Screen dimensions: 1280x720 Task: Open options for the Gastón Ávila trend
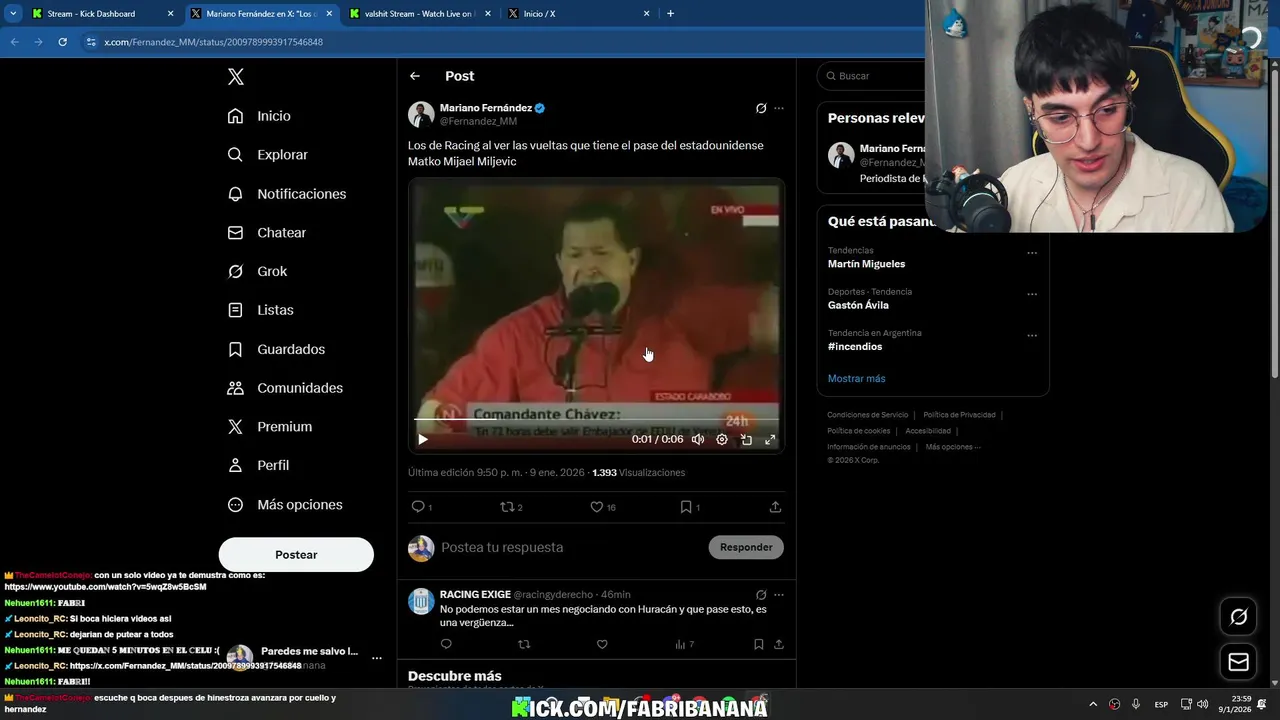click(x=1032, y=294)
